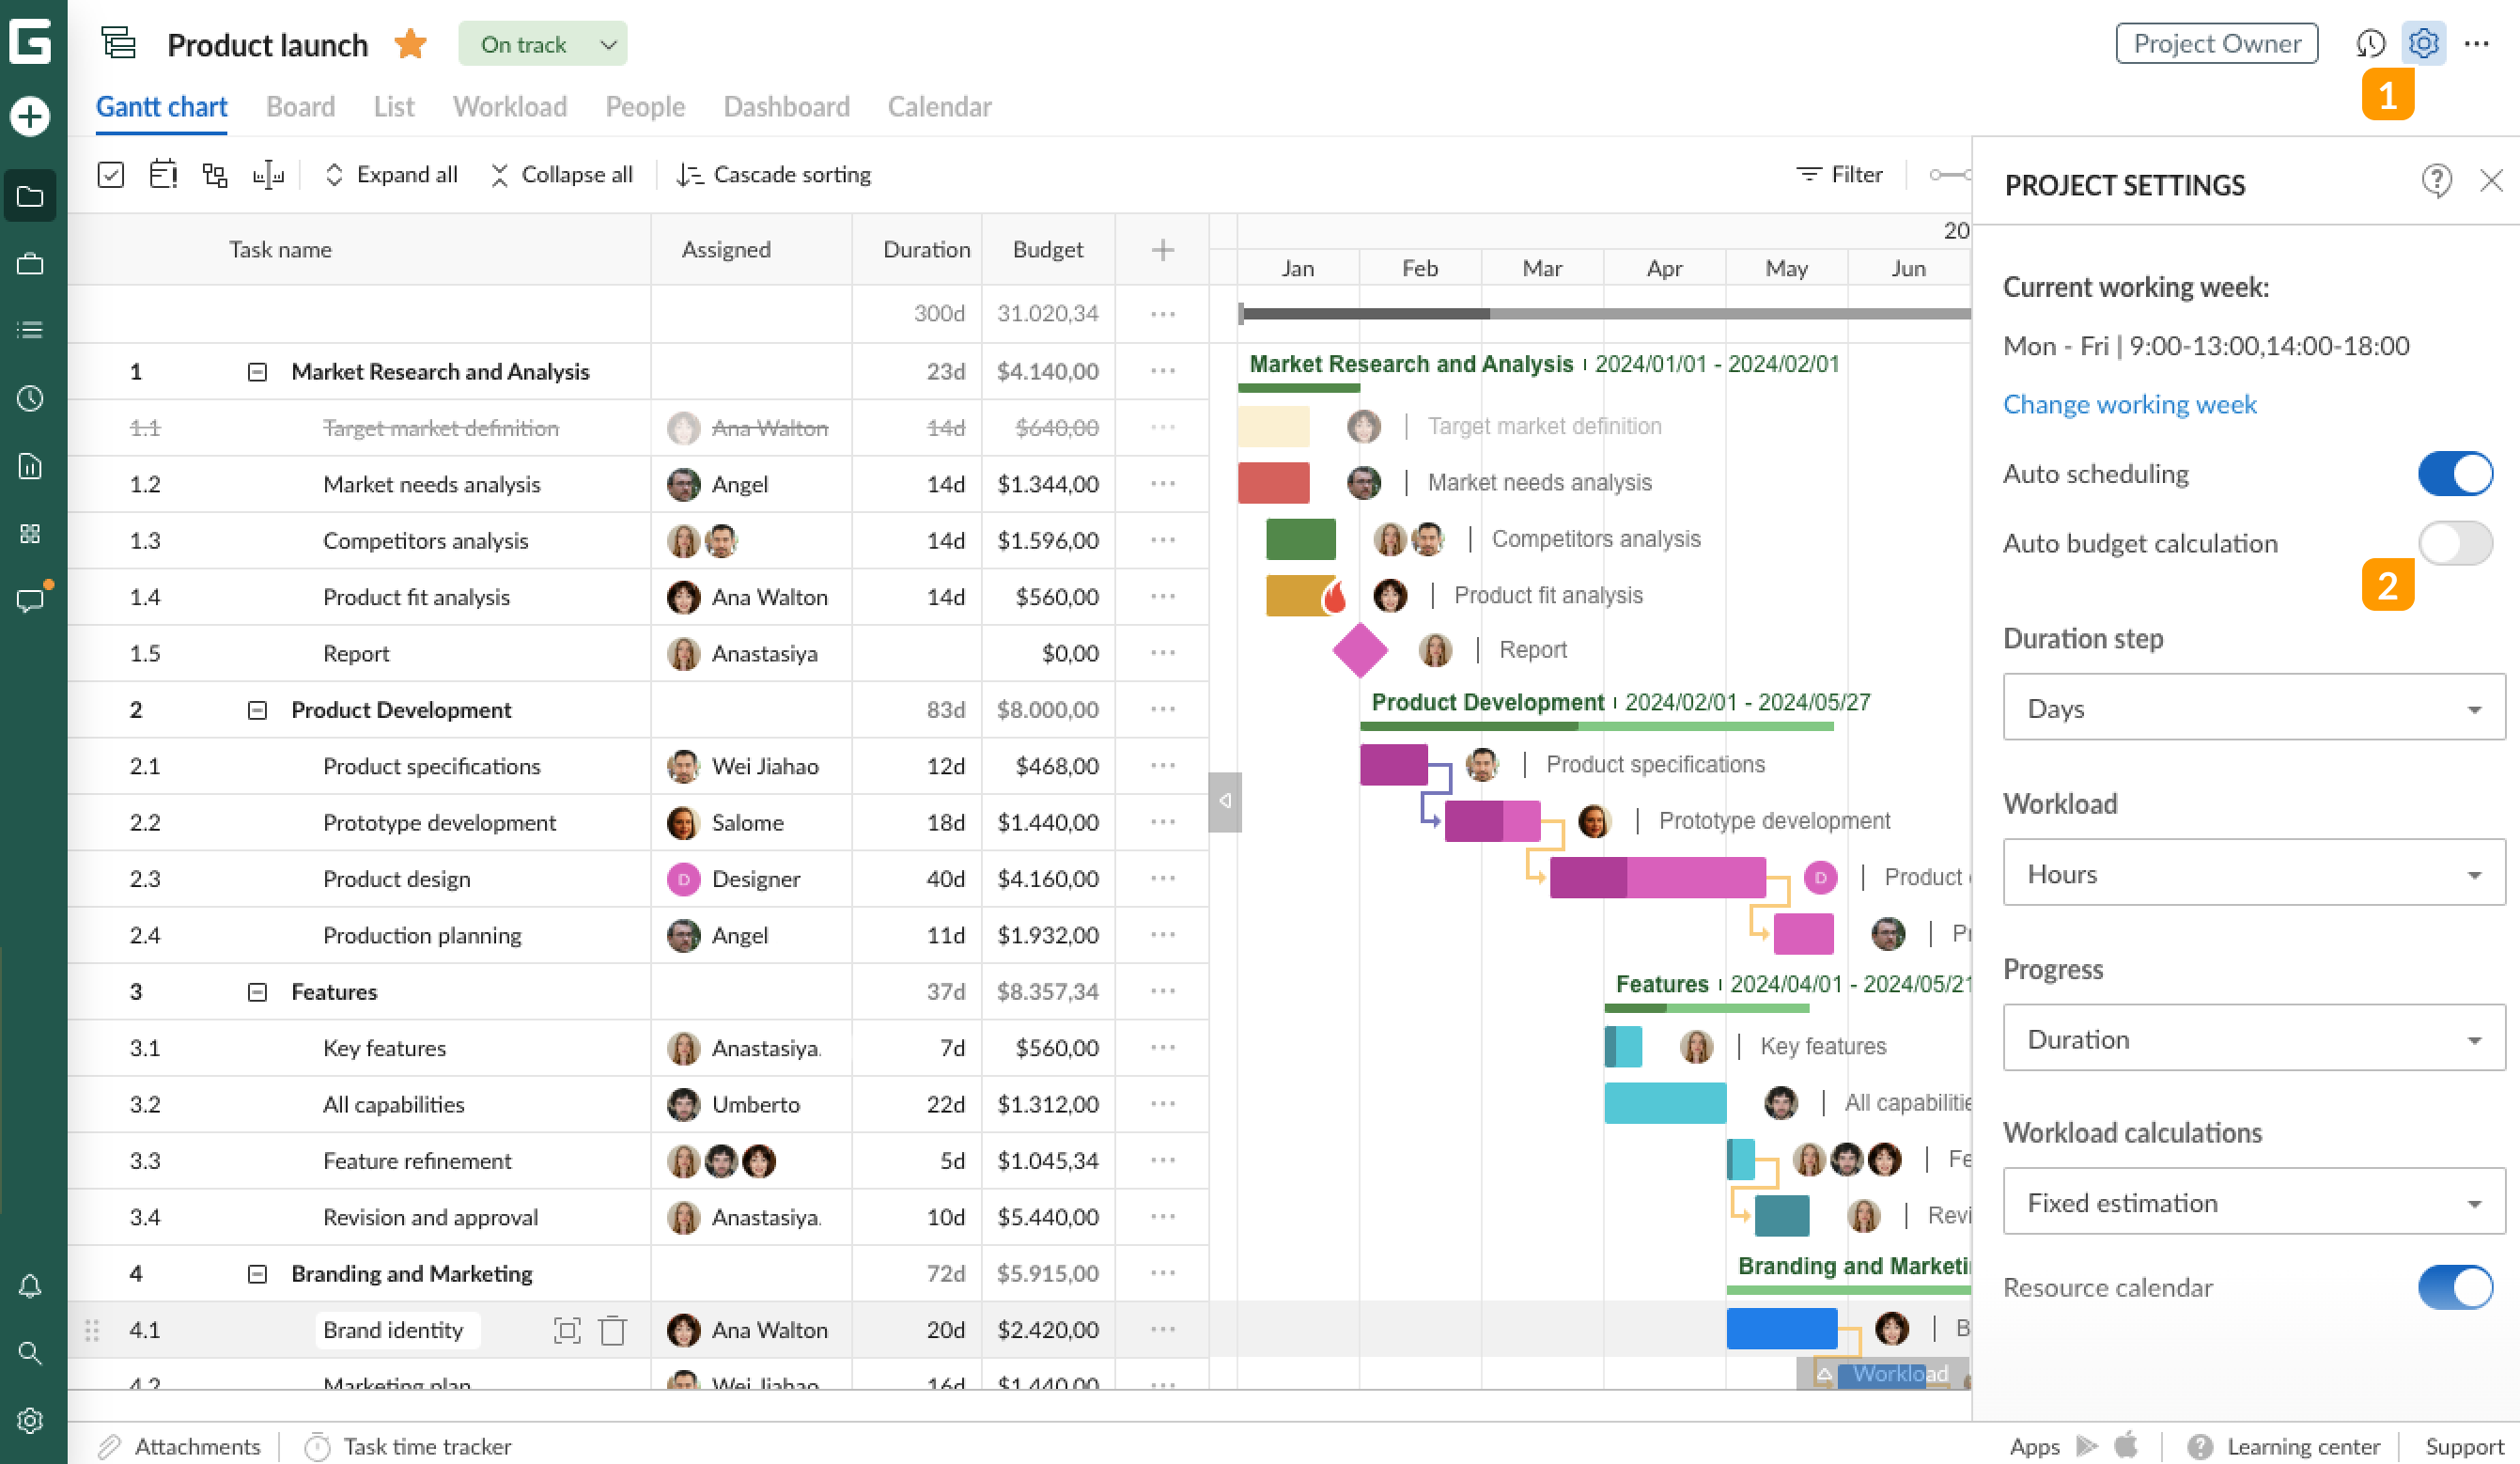Click the red Market needs analysis bar
This screenshot has height=1464, width=2520.
pyautogui.click(x=1273, y=482)
